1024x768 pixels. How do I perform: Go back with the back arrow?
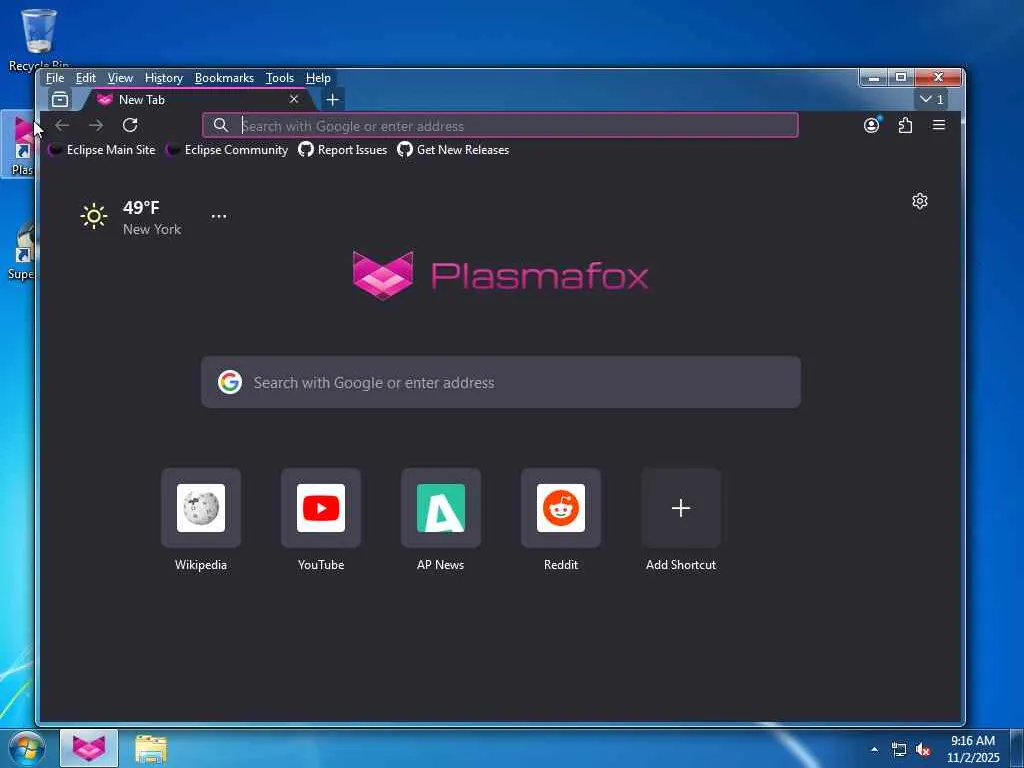62,125
